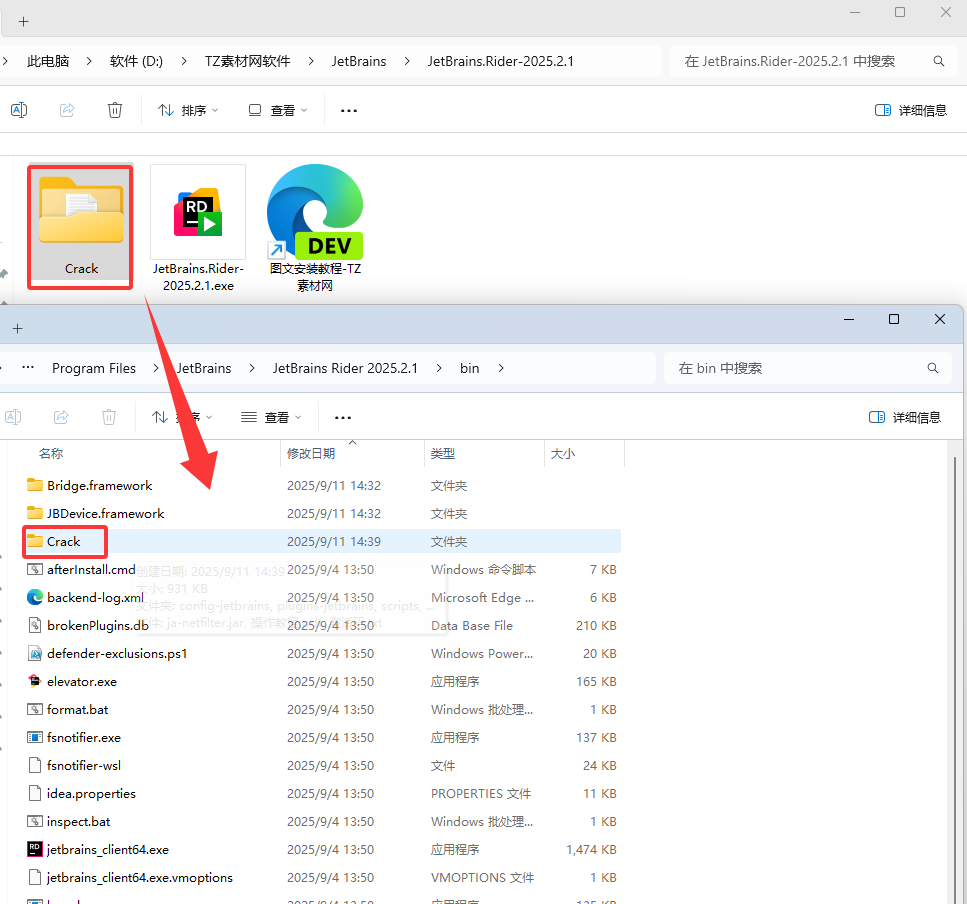Click the share icon in top window toolbar
This screenshot has height=904, width=967.
[67, 110]
